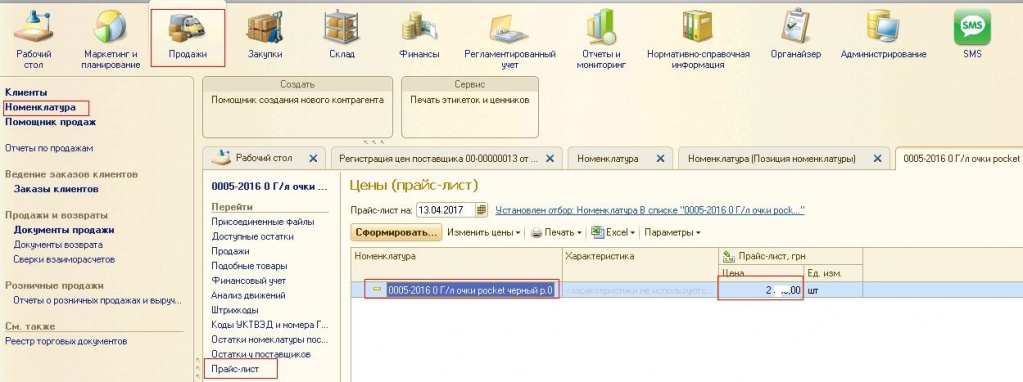Click the price cell in the row
Viewport: 1023px width, 382px height.
(760, 291)
